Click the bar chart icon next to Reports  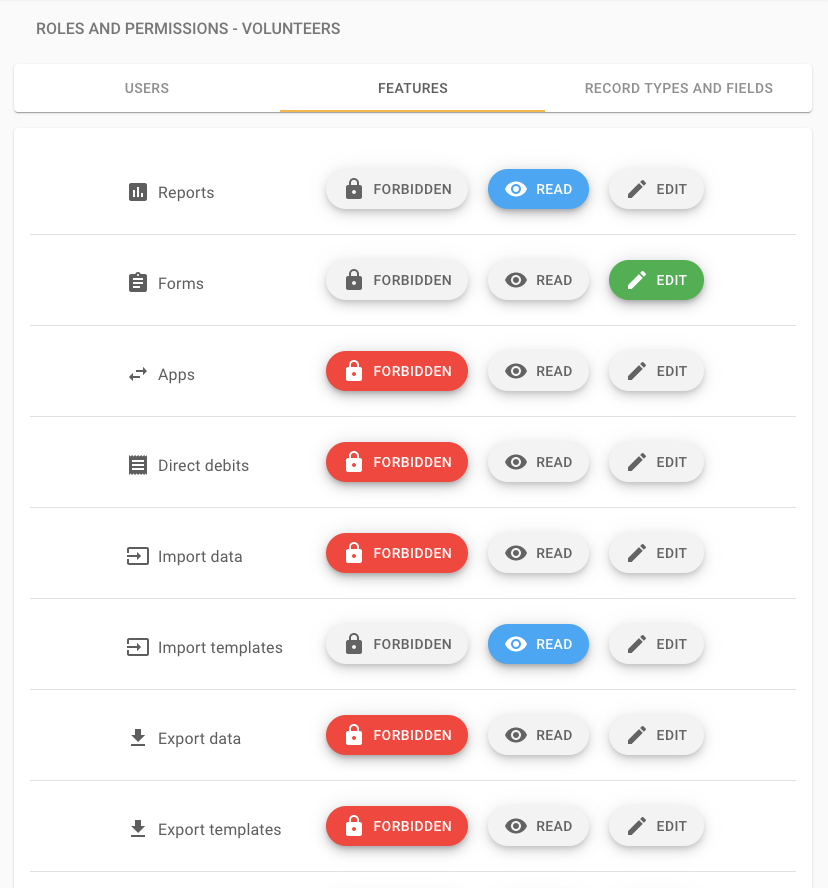coord(137,192)
